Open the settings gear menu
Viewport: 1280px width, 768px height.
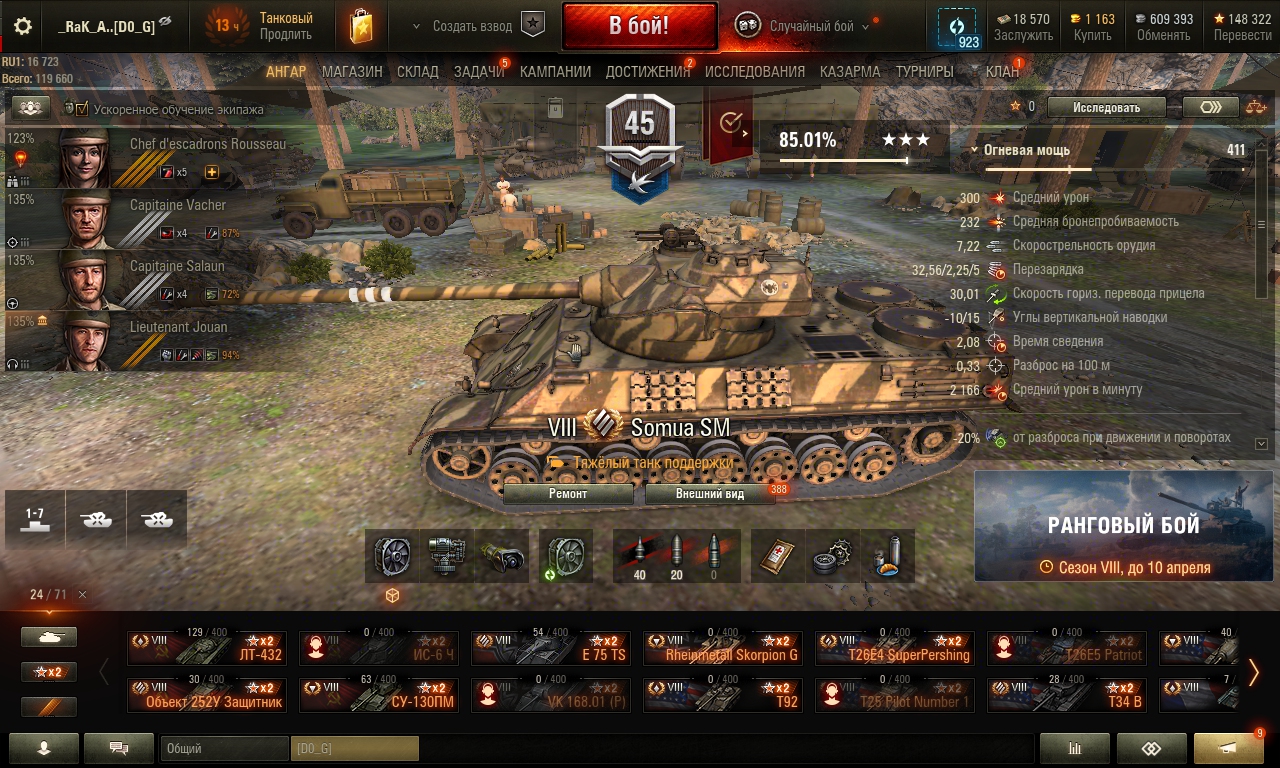(x=23, y=26)
